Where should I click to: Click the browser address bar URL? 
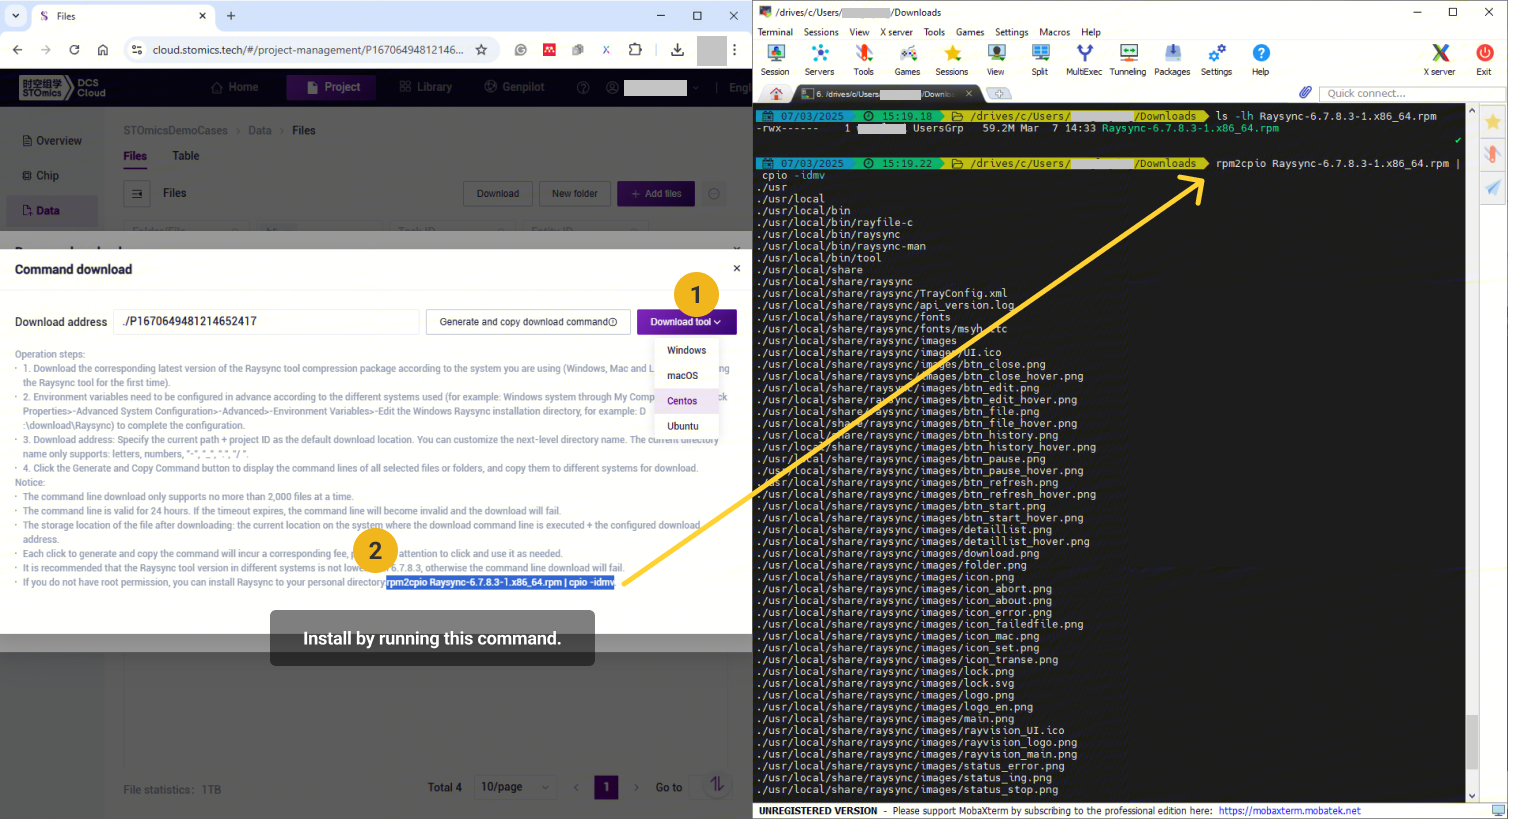coord(308,49)
